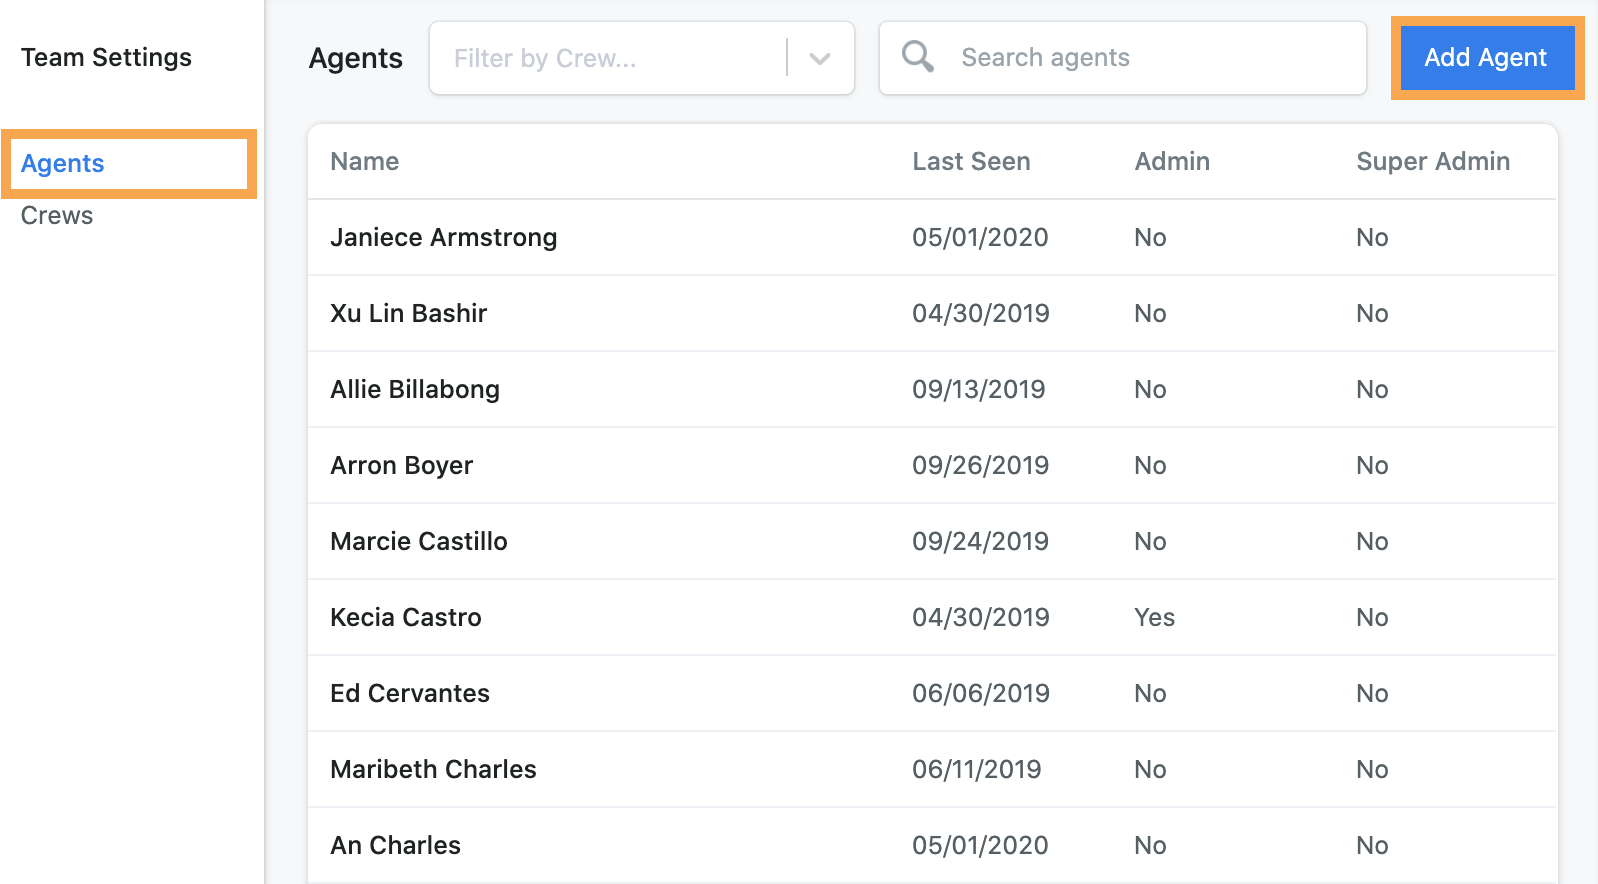The height and width of the screenshot is (884, 1598).
Task: Click An Charles's date 05/01/2020
Action: click(980, 845)
